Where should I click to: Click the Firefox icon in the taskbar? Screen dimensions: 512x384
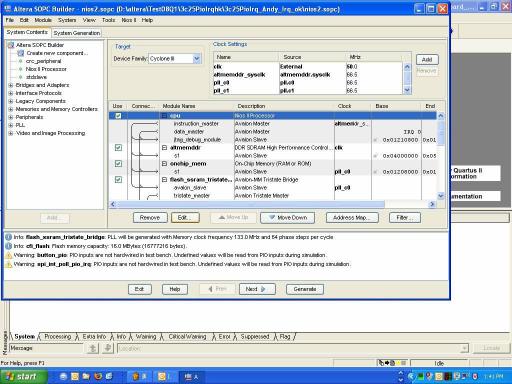tap(98, 376)
